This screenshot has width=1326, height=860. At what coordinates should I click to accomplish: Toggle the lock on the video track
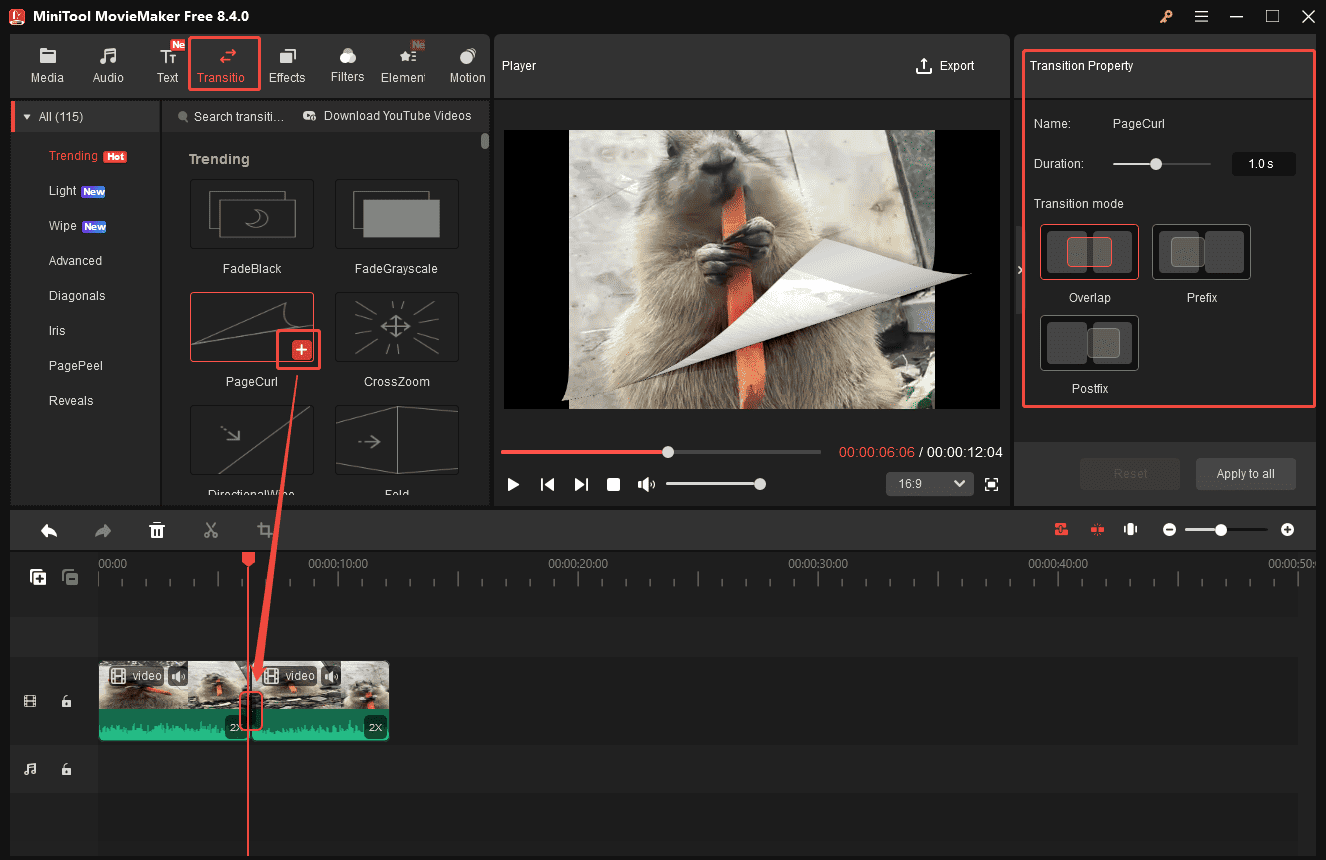point(66,701)
